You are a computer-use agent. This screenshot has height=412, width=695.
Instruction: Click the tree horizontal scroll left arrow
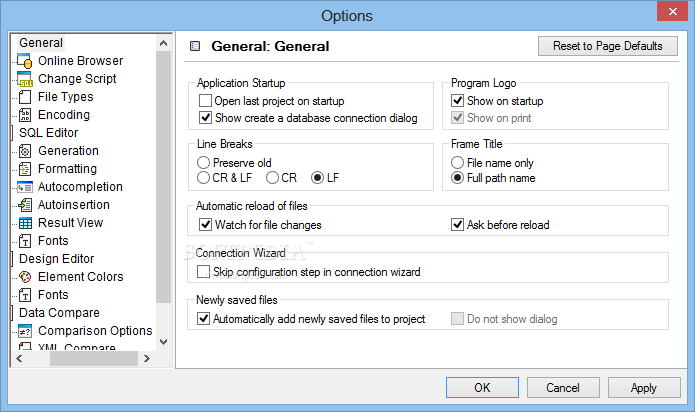point(19,358)
